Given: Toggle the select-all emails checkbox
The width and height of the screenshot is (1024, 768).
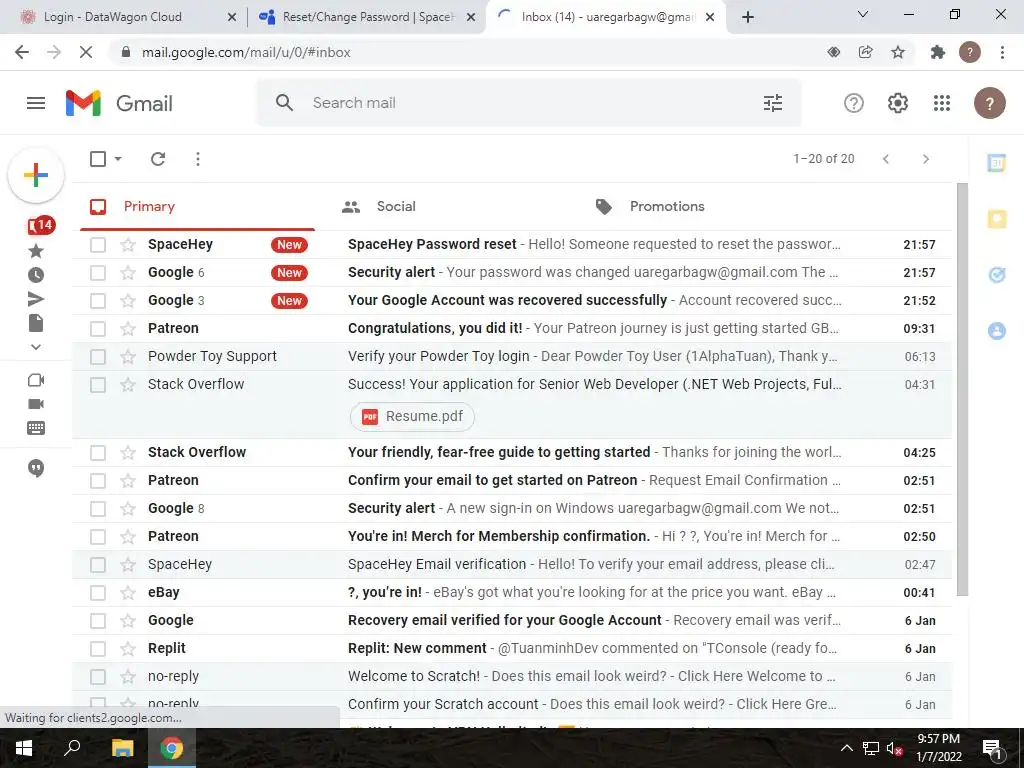Looking at the screenshot, I should (x=98, y=159).
